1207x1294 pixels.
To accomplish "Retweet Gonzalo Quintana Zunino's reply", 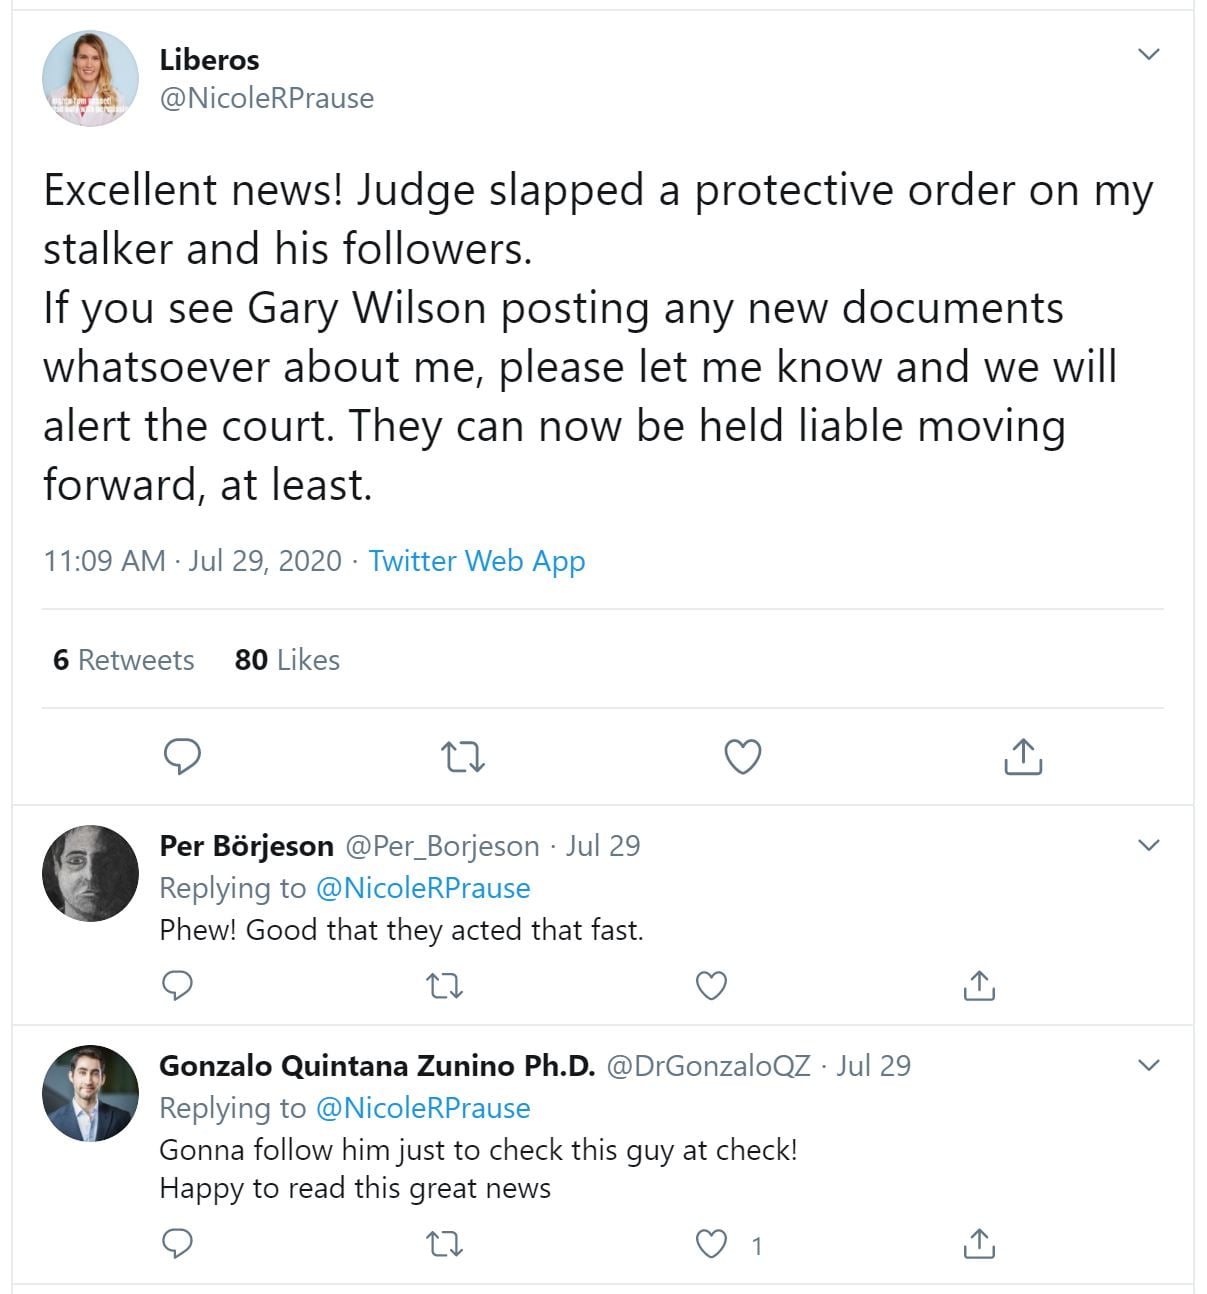I will click(x=444, y=1244).
